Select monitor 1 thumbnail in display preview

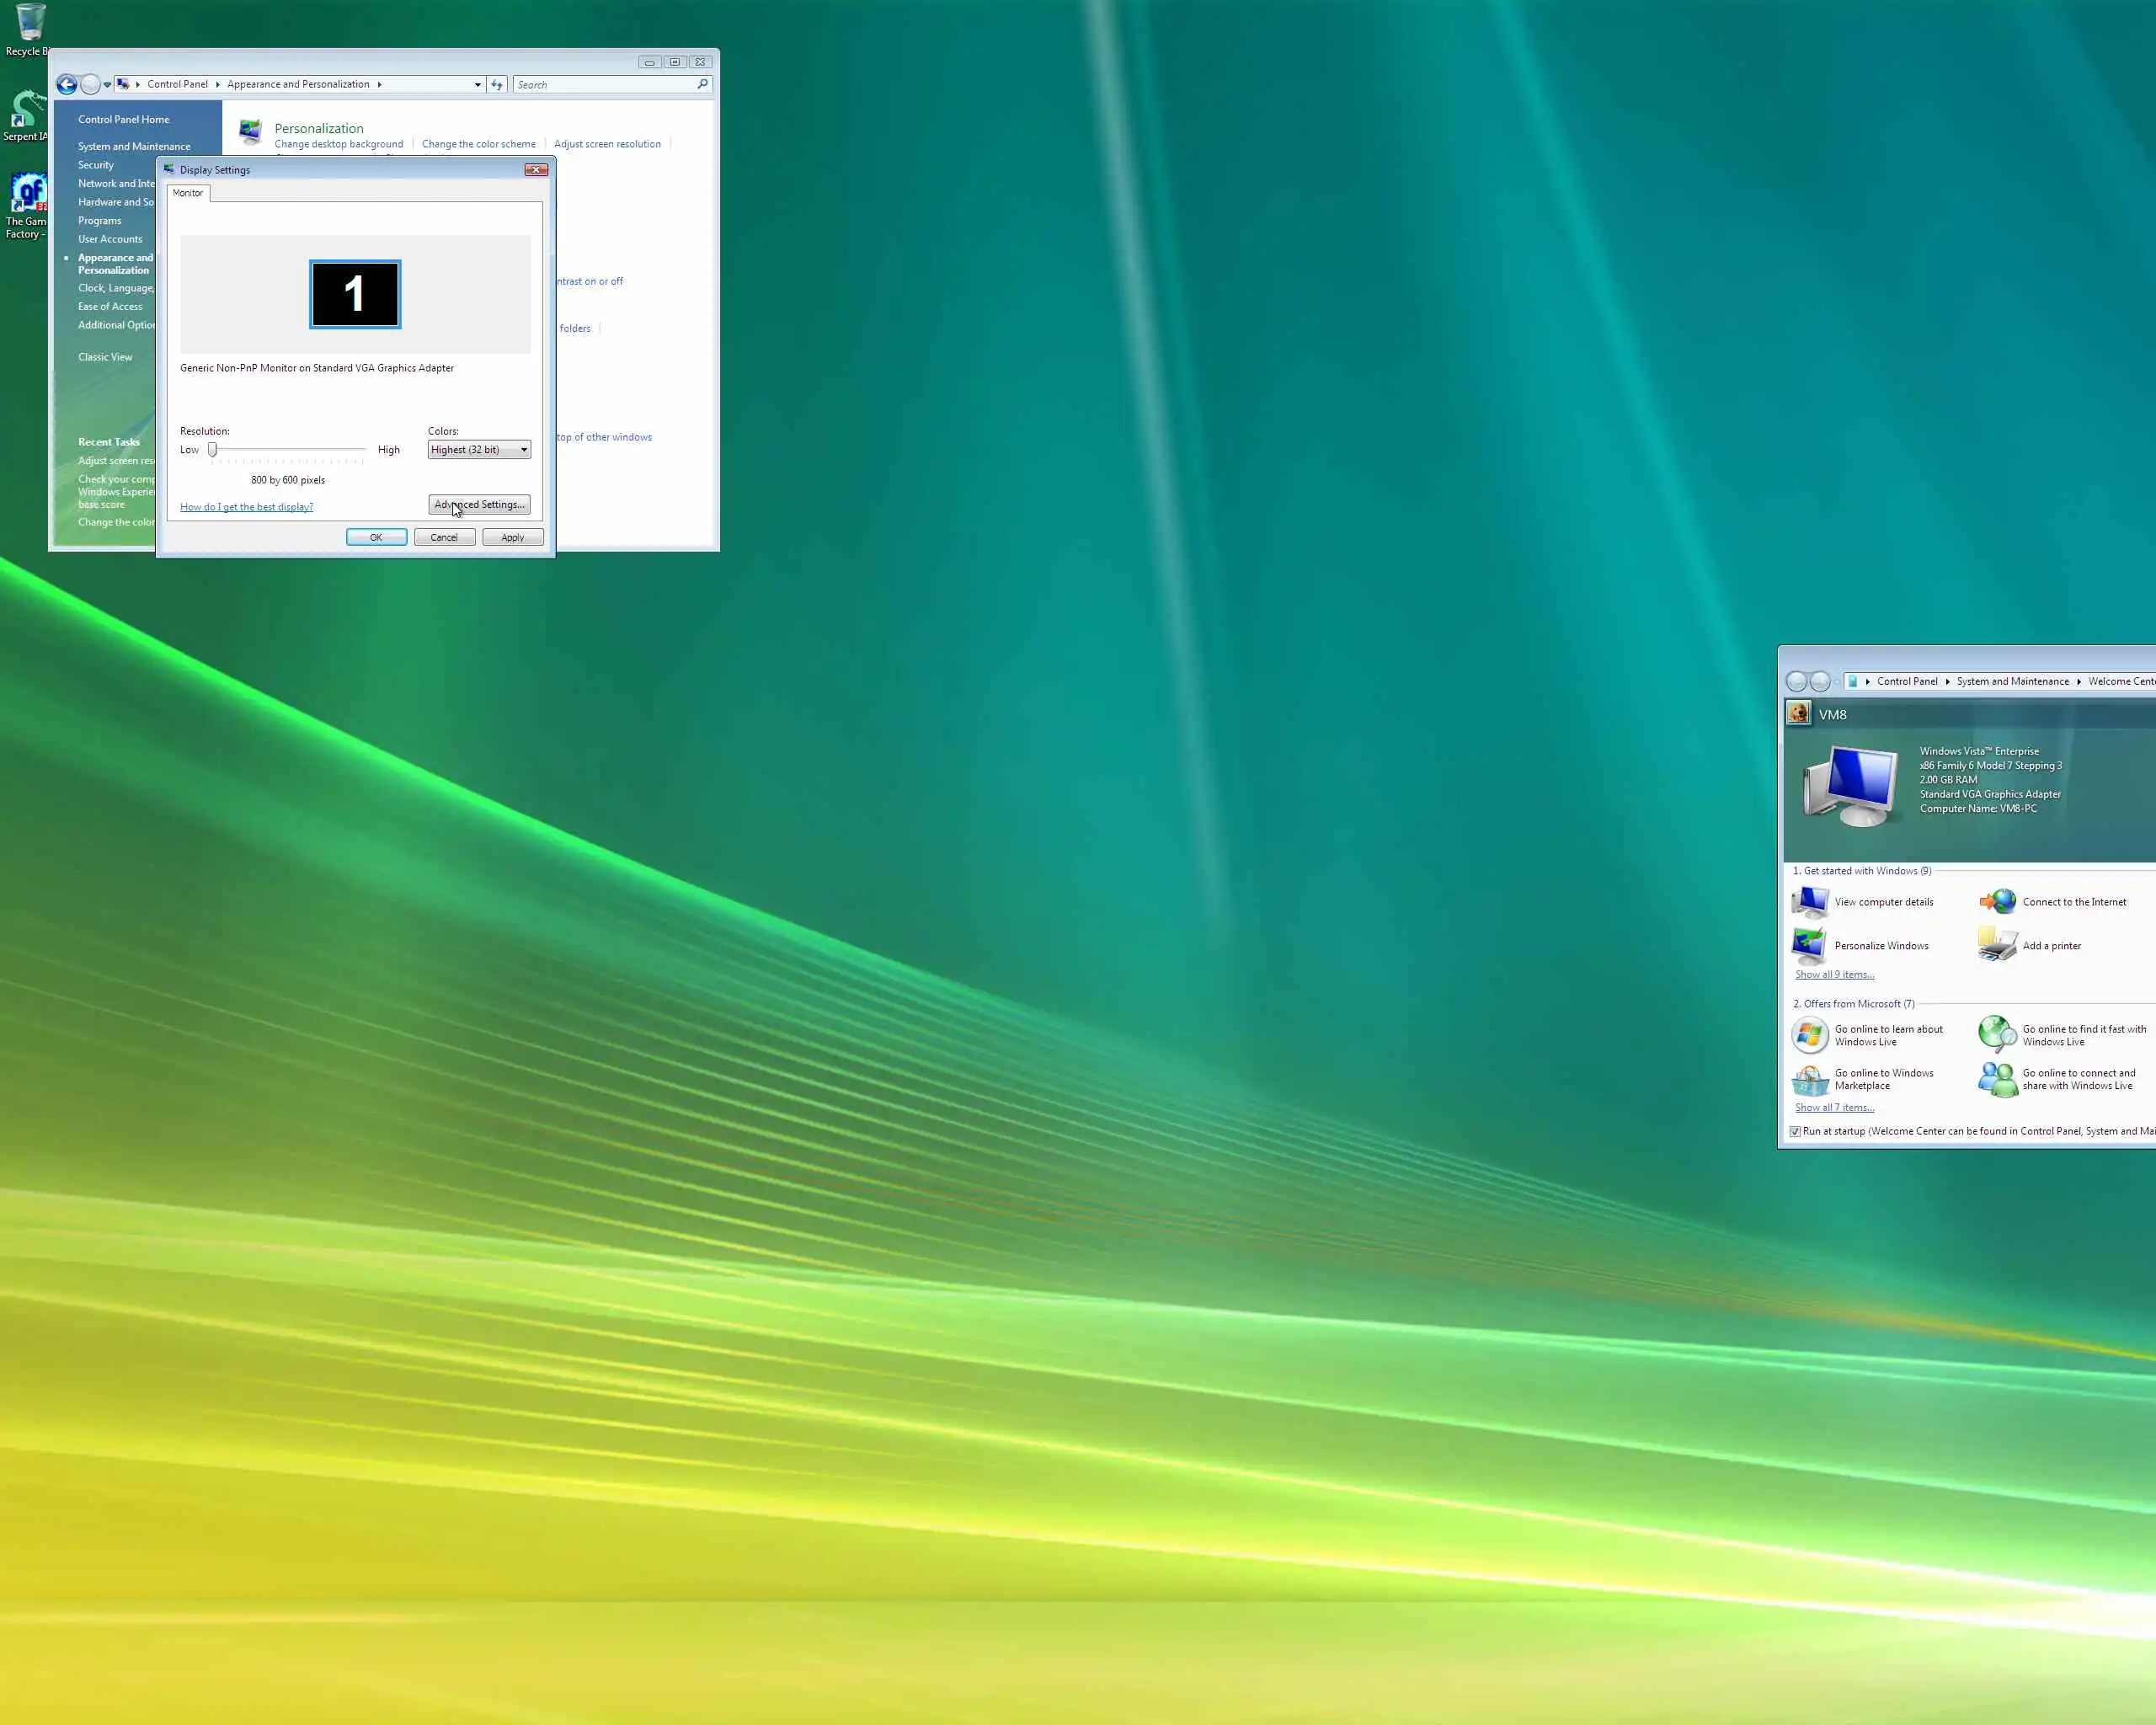[x=355, y=294]
